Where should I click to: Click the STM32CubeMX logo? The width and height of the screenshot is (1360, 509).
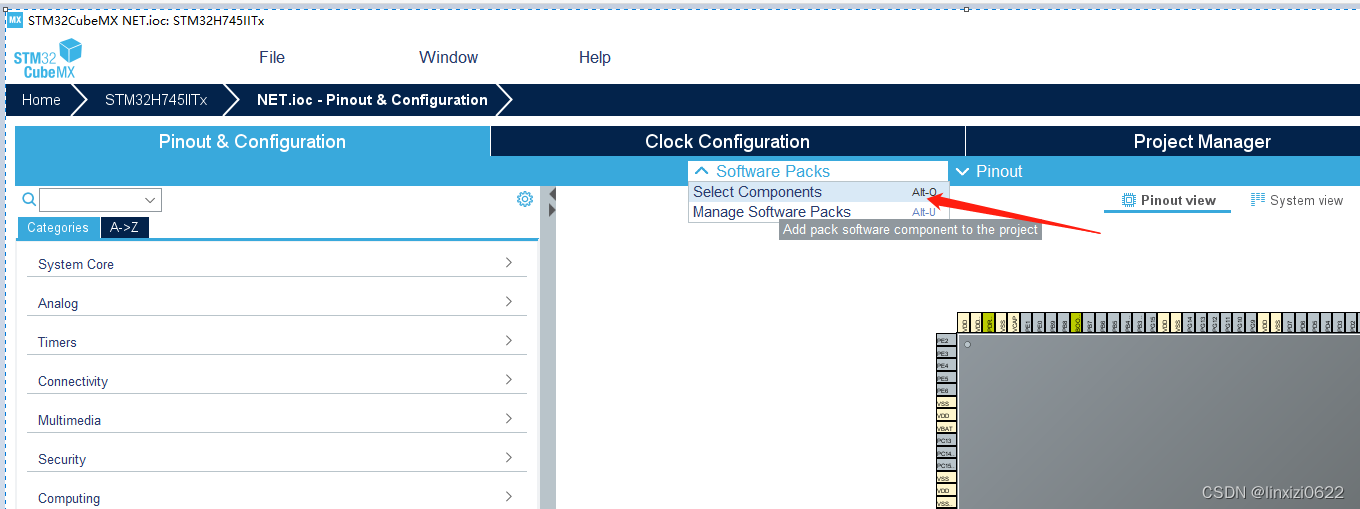(x=47, y=58)
